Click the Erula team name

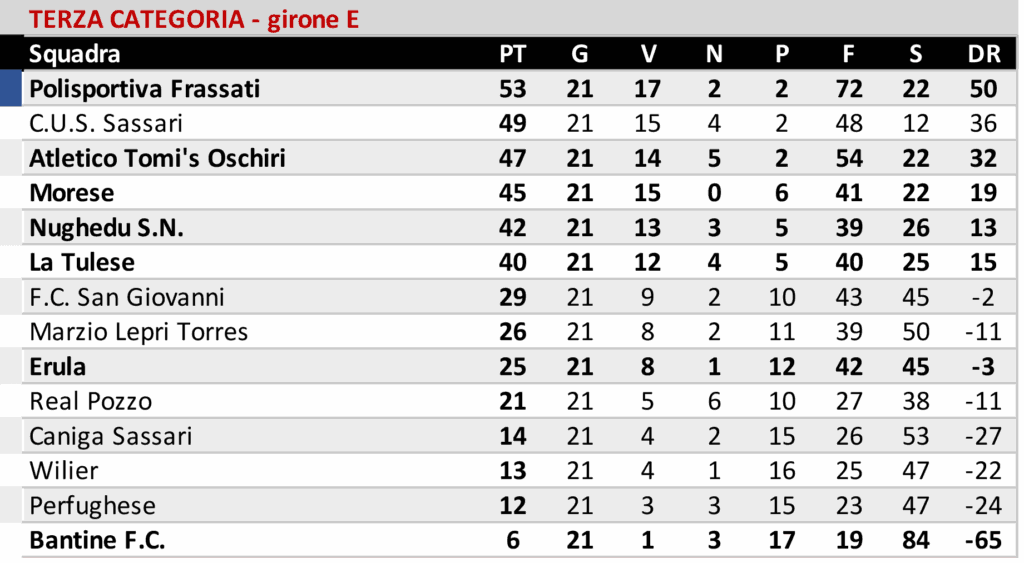pos(58,367)
